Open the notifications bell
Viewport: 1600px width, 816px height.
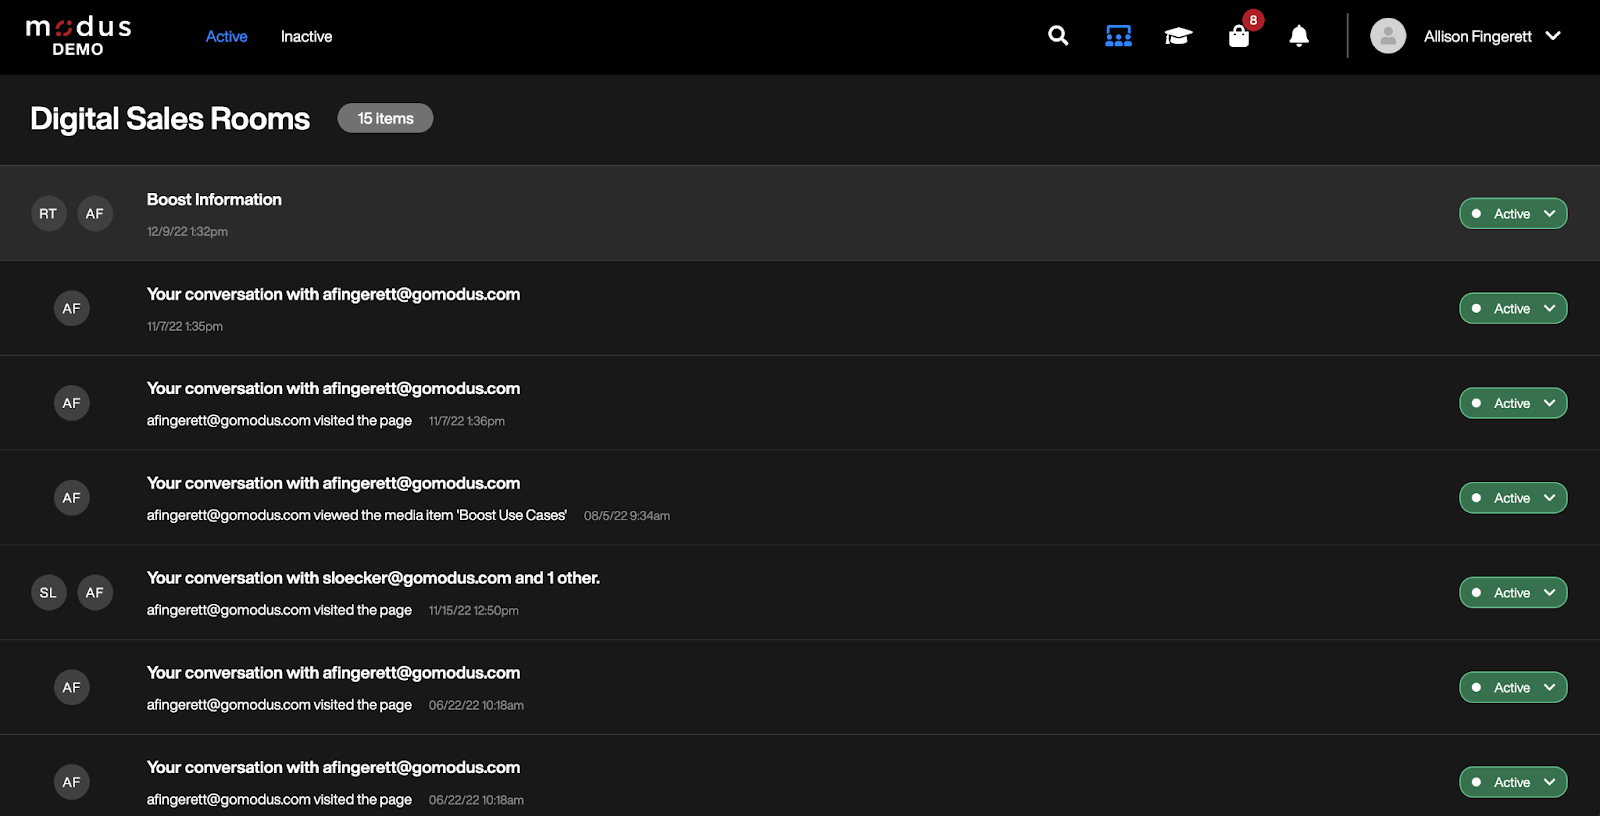1299,36
